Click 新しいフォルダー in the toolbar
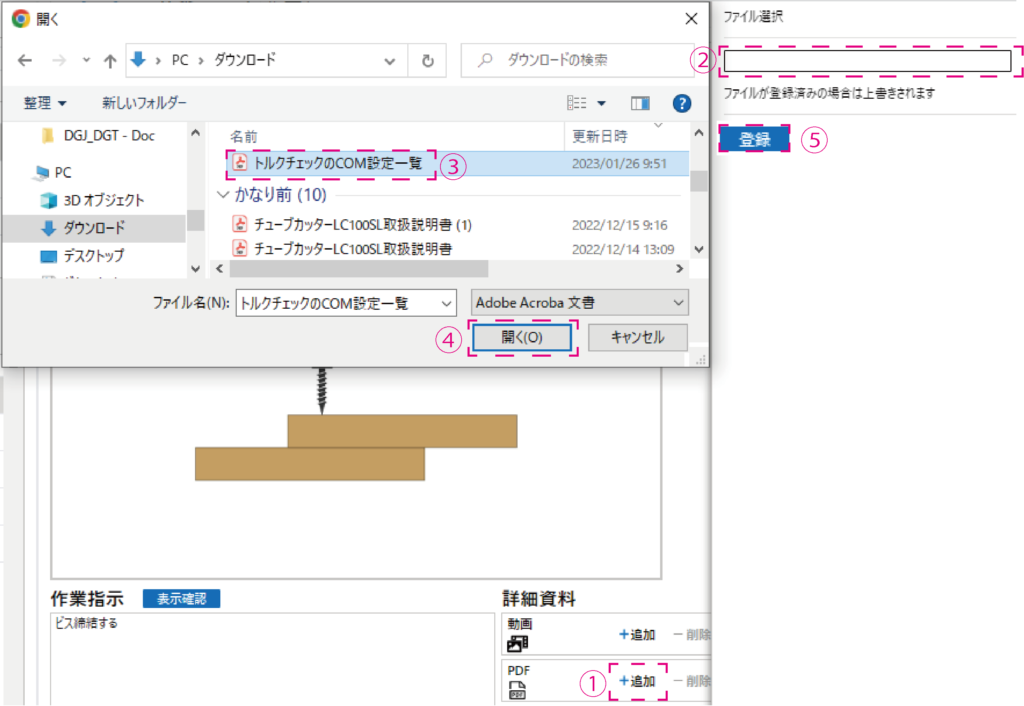 pos(144,103)
